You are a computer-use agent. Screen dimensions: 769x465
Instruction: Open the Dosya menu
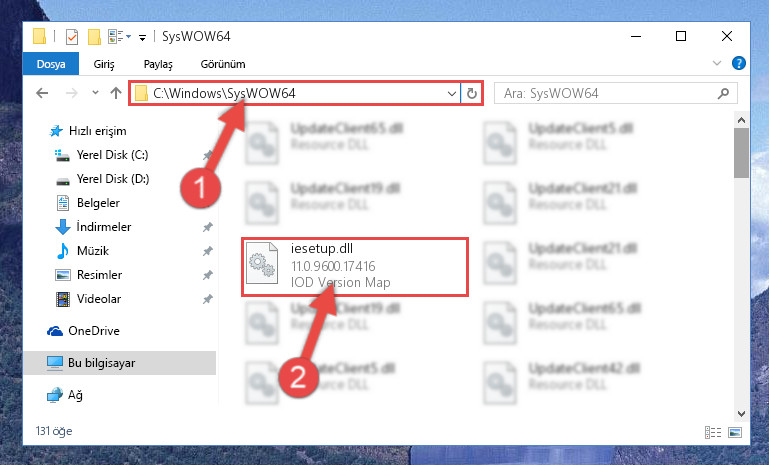pyautogui.click(x=51, y=64)
